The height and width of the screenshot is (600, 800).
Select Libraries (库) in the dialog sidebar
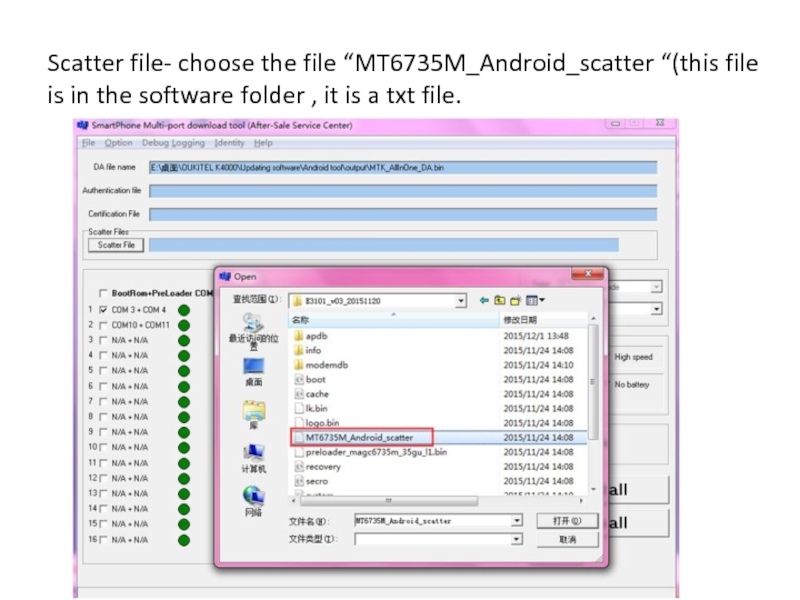tap(254, 415)
